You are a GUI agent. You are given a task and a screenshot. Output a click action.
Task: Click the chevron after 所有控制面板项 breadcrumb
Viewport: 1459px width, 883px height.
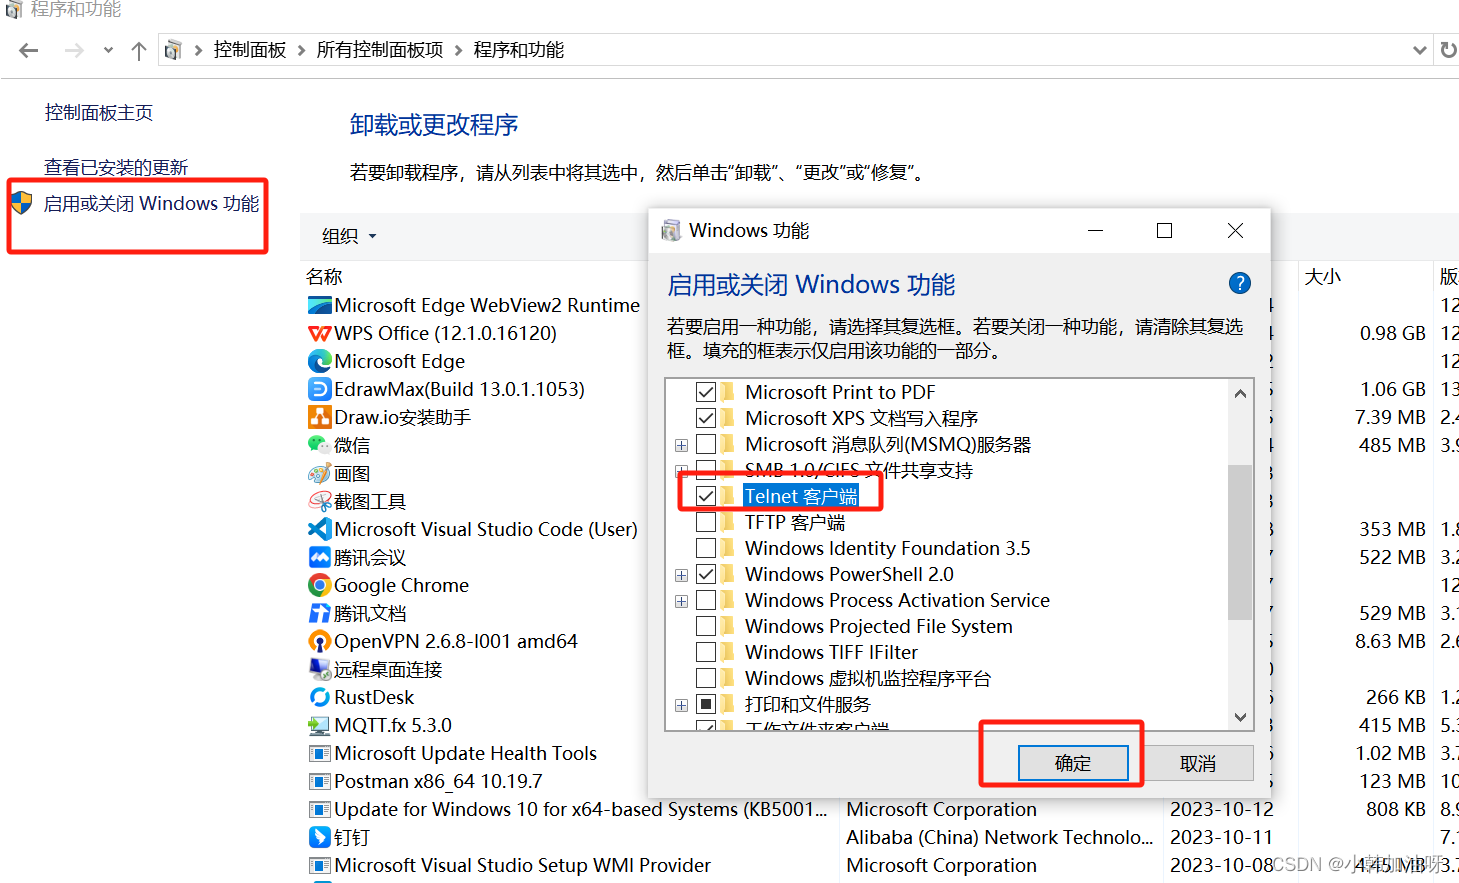[458, 50]
